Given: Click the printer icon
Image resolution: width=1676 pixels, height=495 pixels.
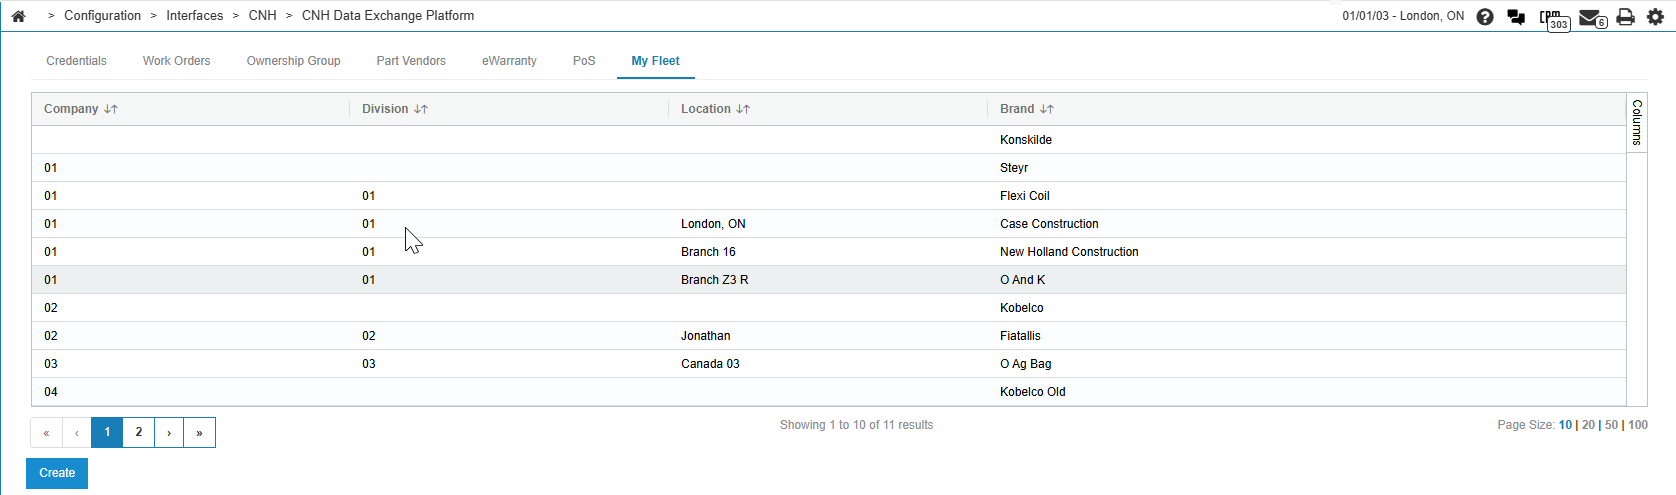Looking at the screenshot, I should tap(1626, 17).
